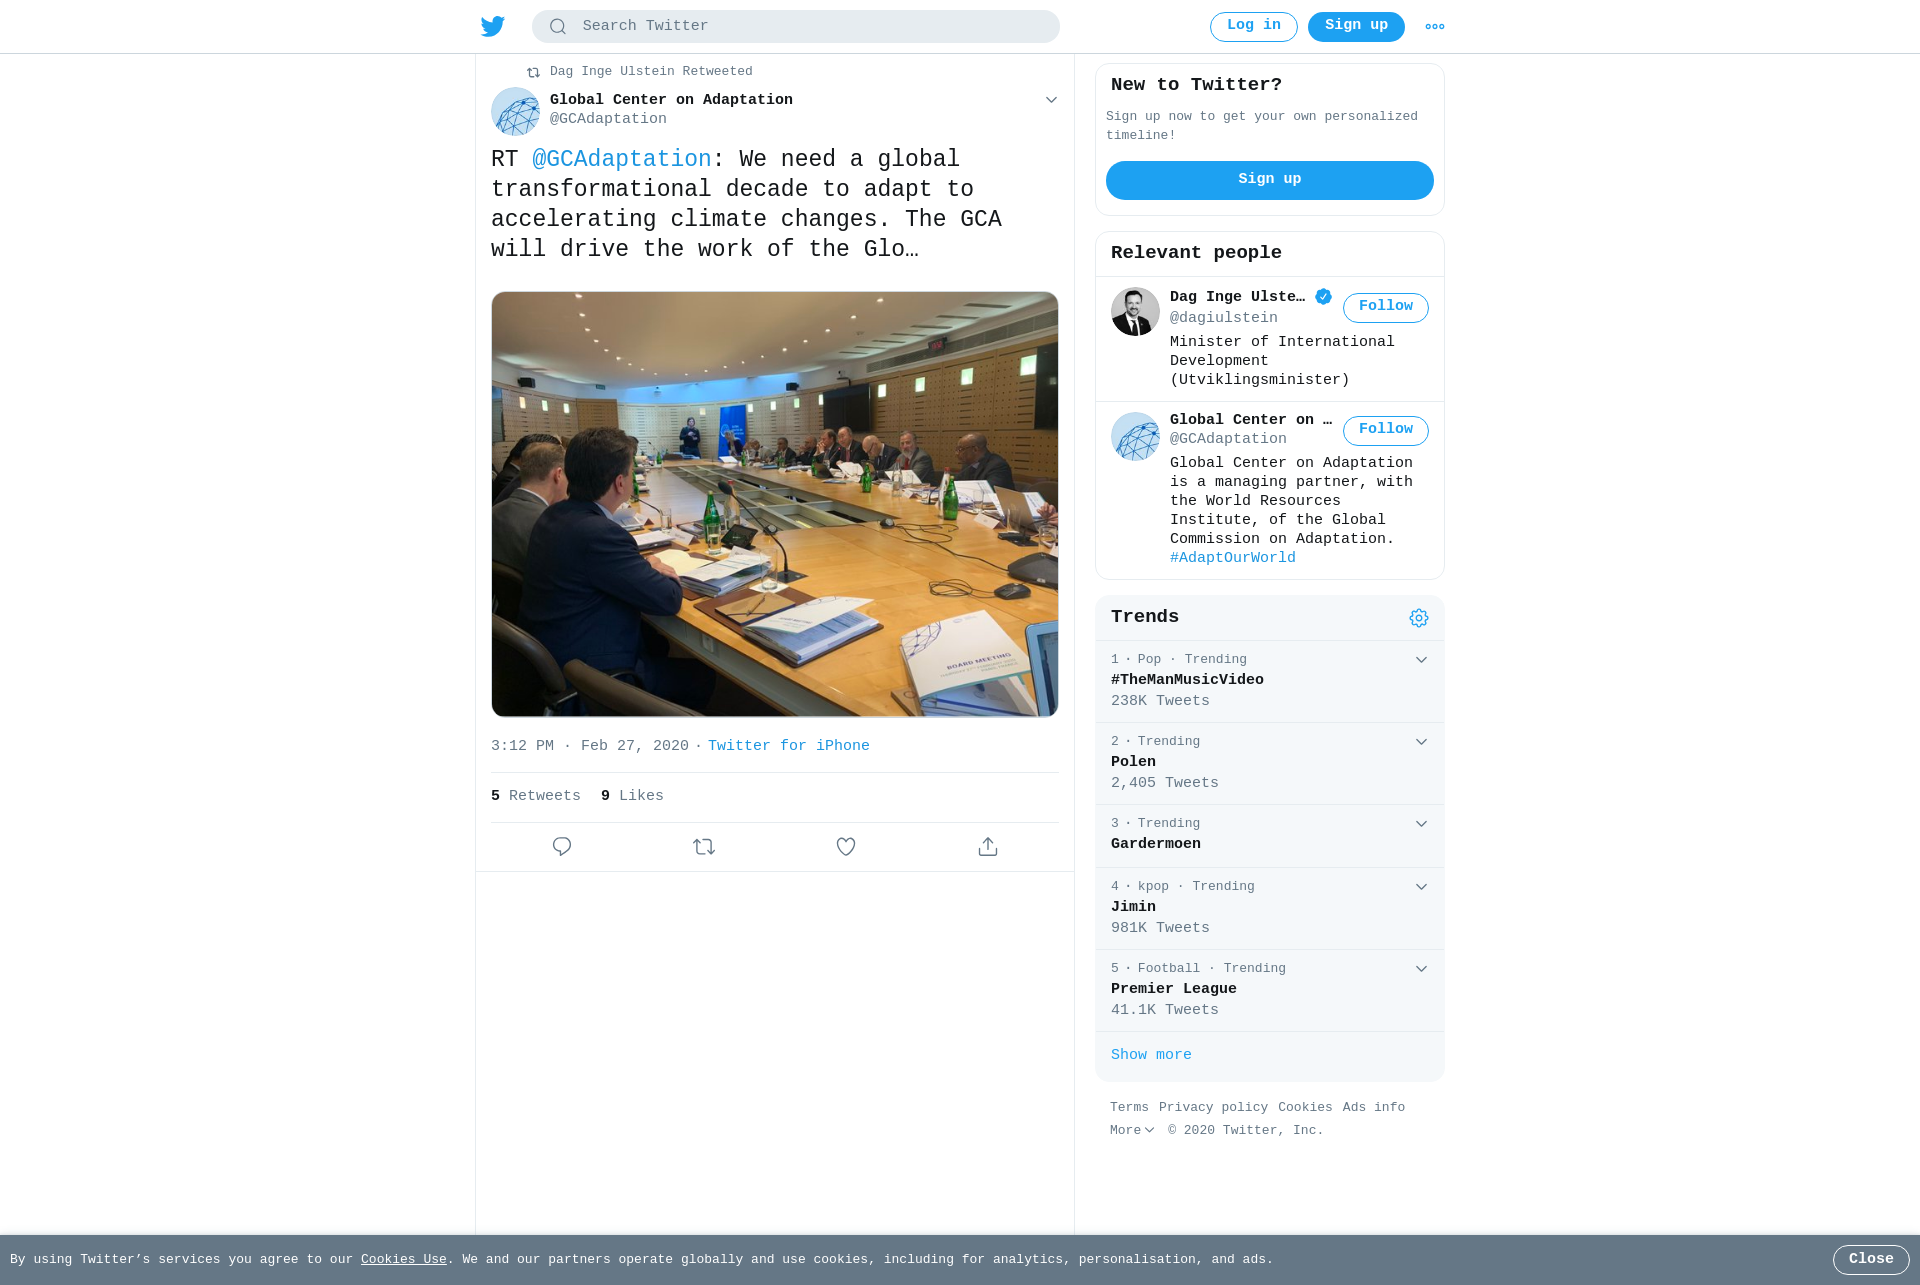Open the three-dot more menu in header
Image resolution: width=1920 pixels, height=1285 pixels.
tap(1435, 27)
